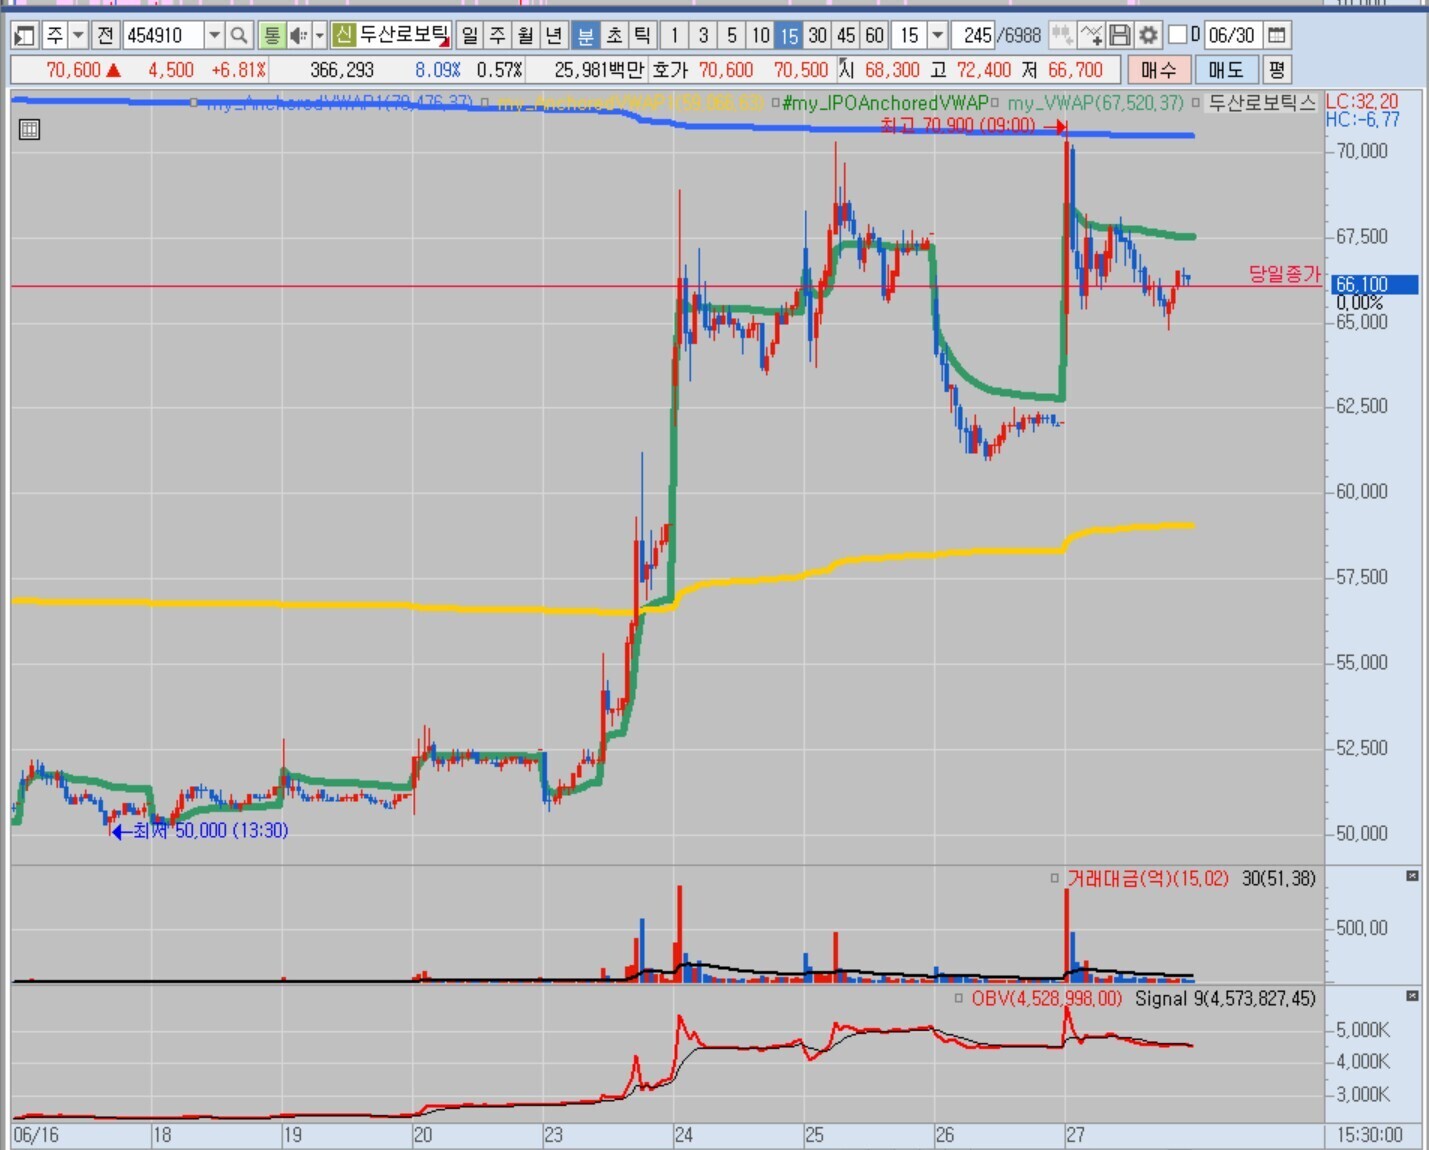Toggle the green 통 button
This screenshot has width=1429, height=1150.
(271, 36)
